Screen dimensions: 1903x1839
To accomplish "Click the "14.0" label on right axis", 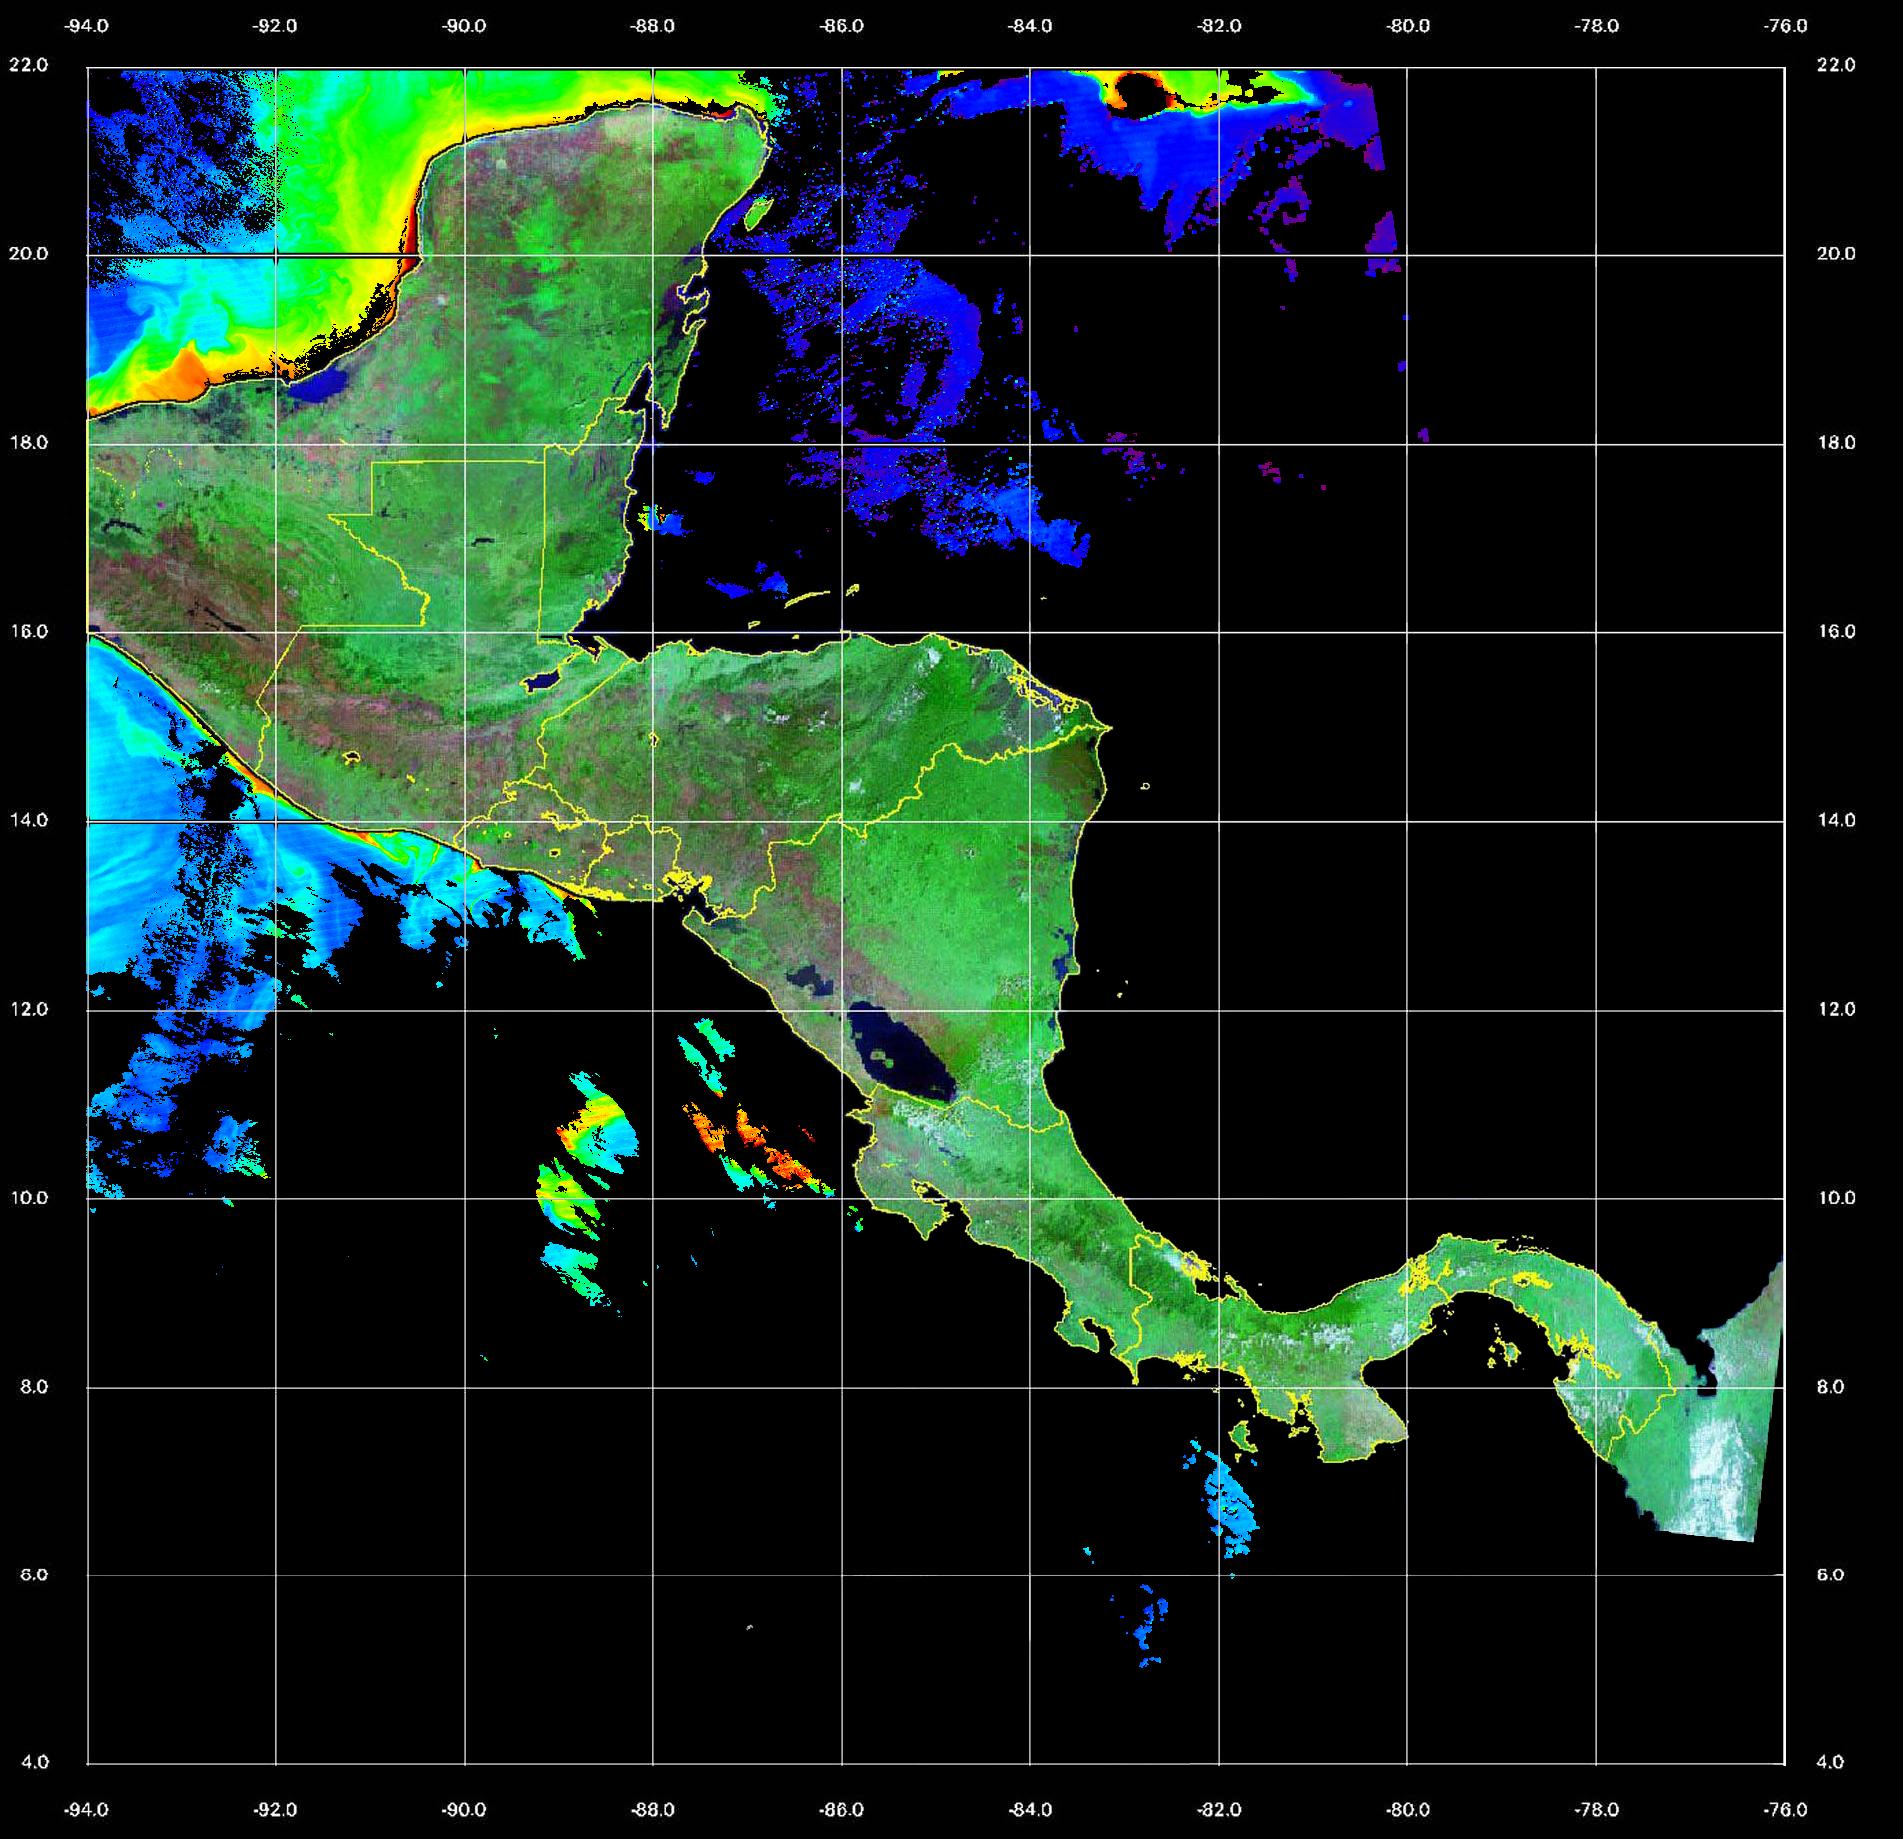I will pos(1835,820).
